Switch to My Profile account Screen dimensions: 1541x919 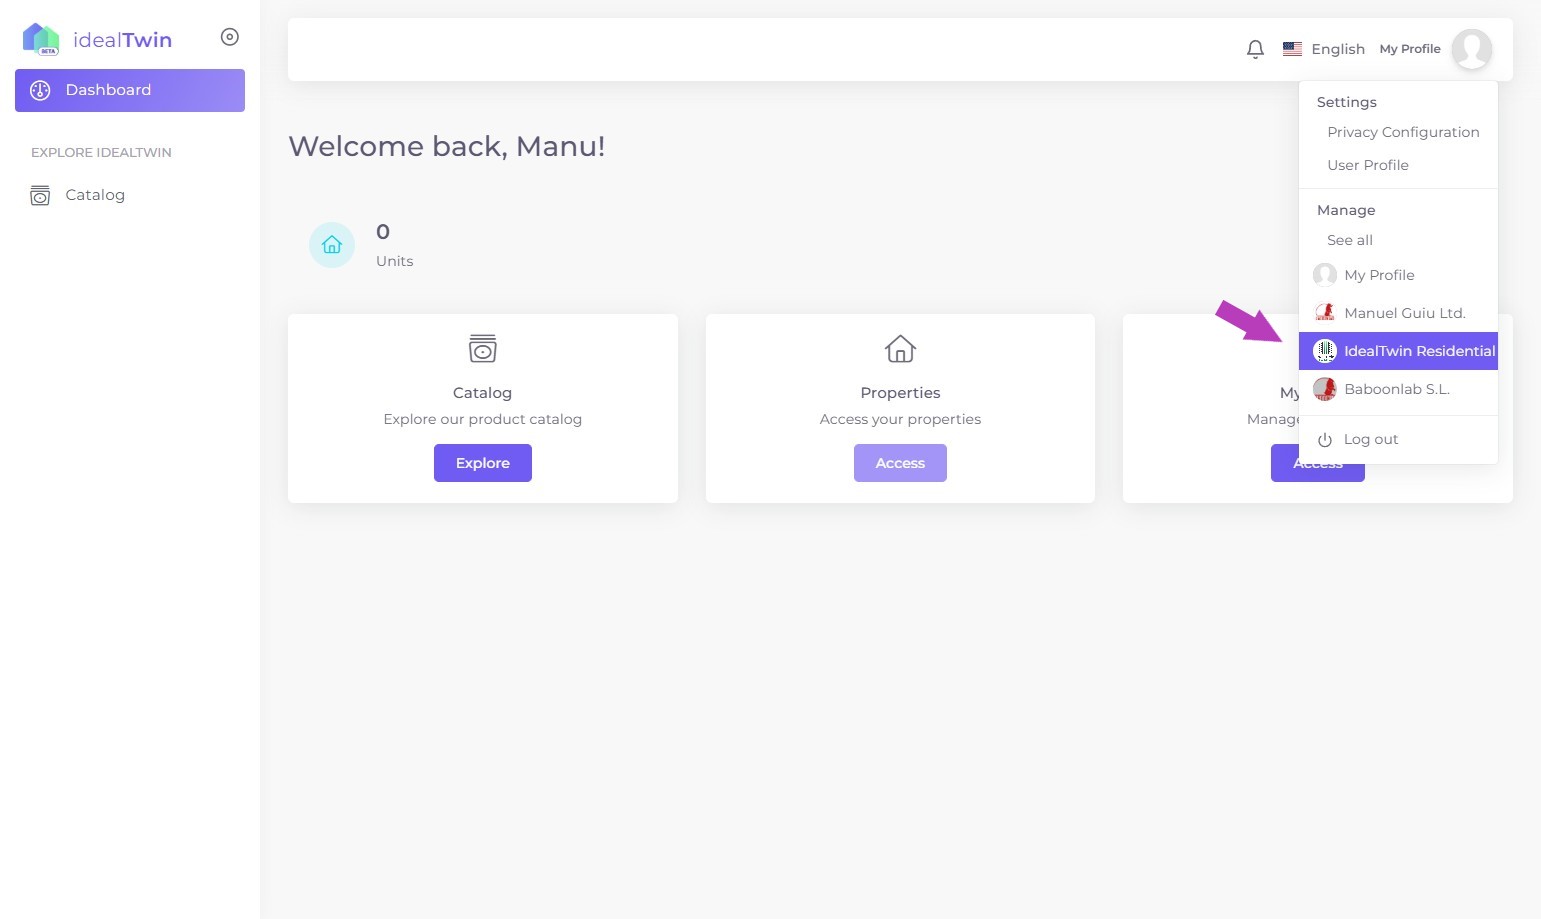(x=1378, y=275)
